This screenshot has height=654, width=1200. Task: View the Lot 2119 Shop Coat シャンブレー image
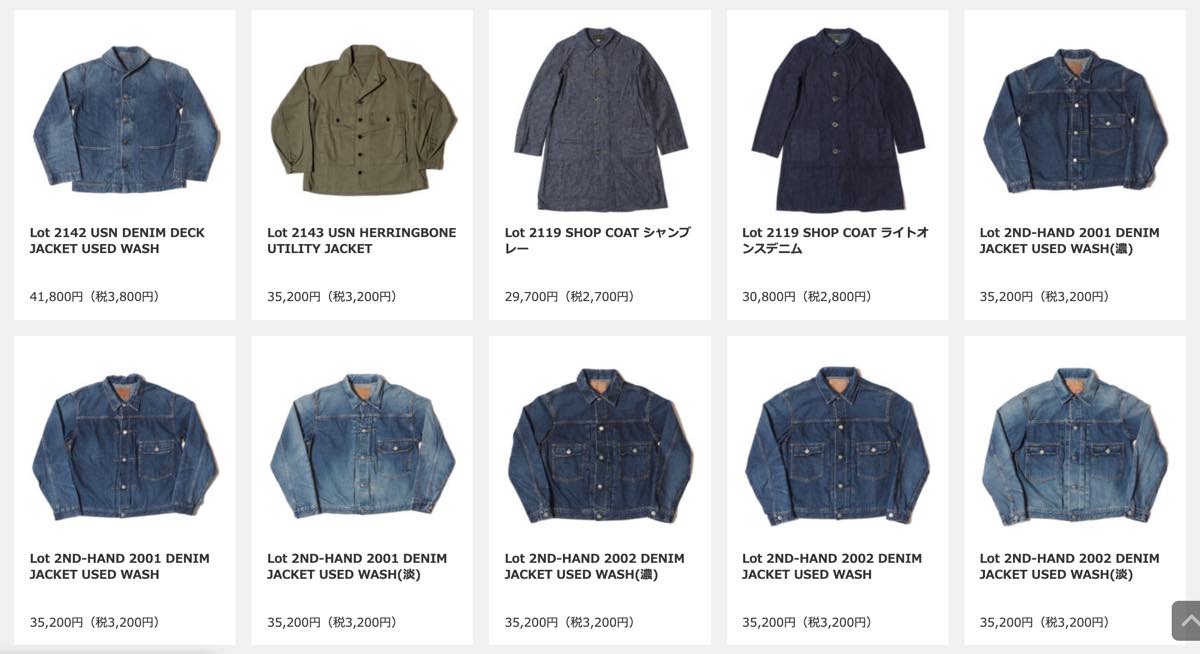click(x=600, y=119)
